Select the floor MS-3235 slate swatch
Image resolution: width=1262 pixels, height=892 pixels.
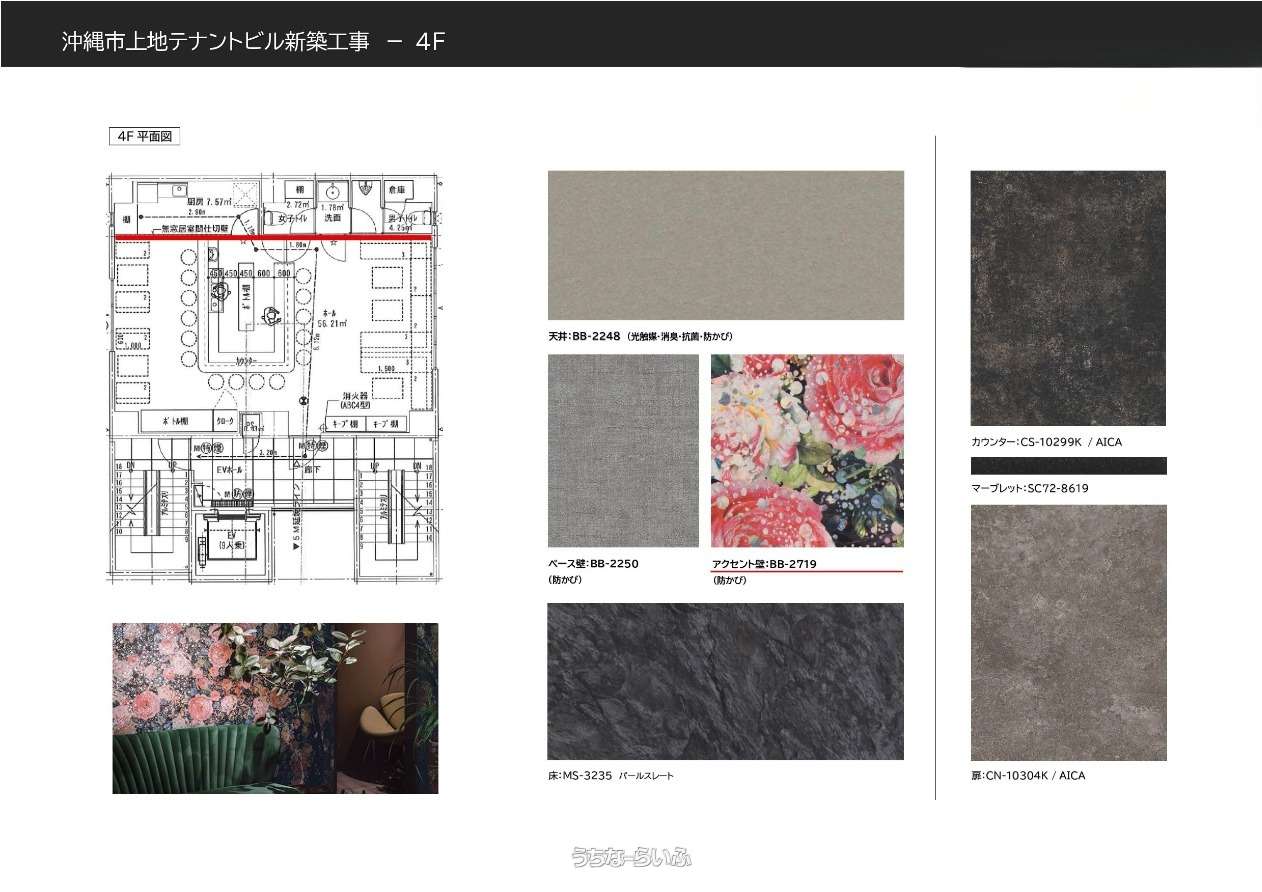(725, 681)
